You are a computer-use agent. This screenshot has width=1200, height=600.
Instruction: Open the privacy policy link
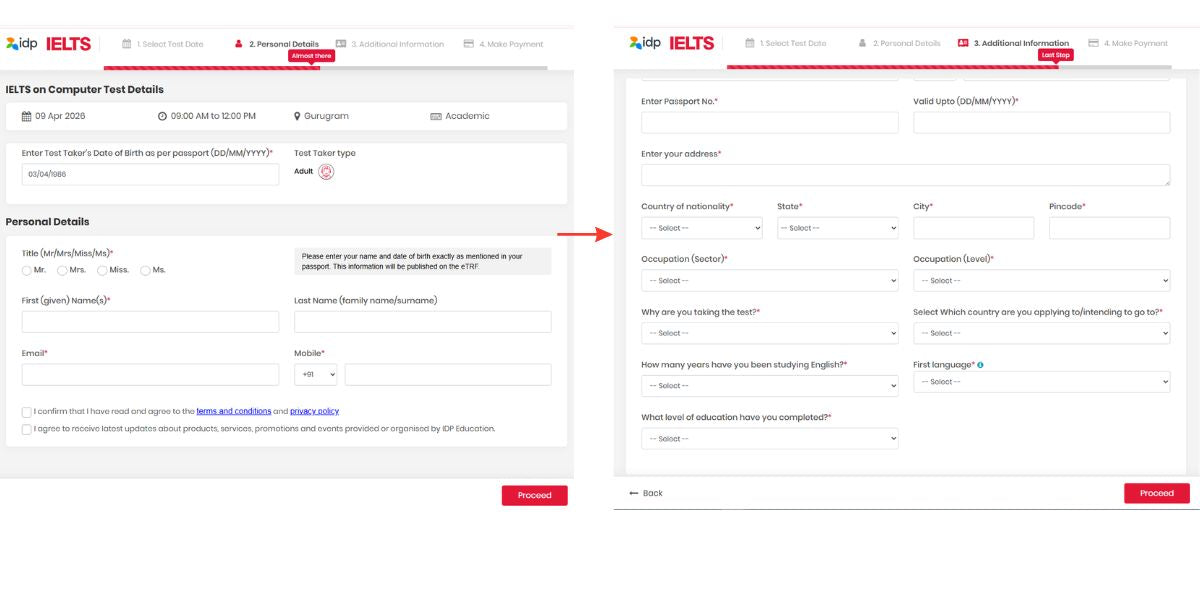click(314, 411)
